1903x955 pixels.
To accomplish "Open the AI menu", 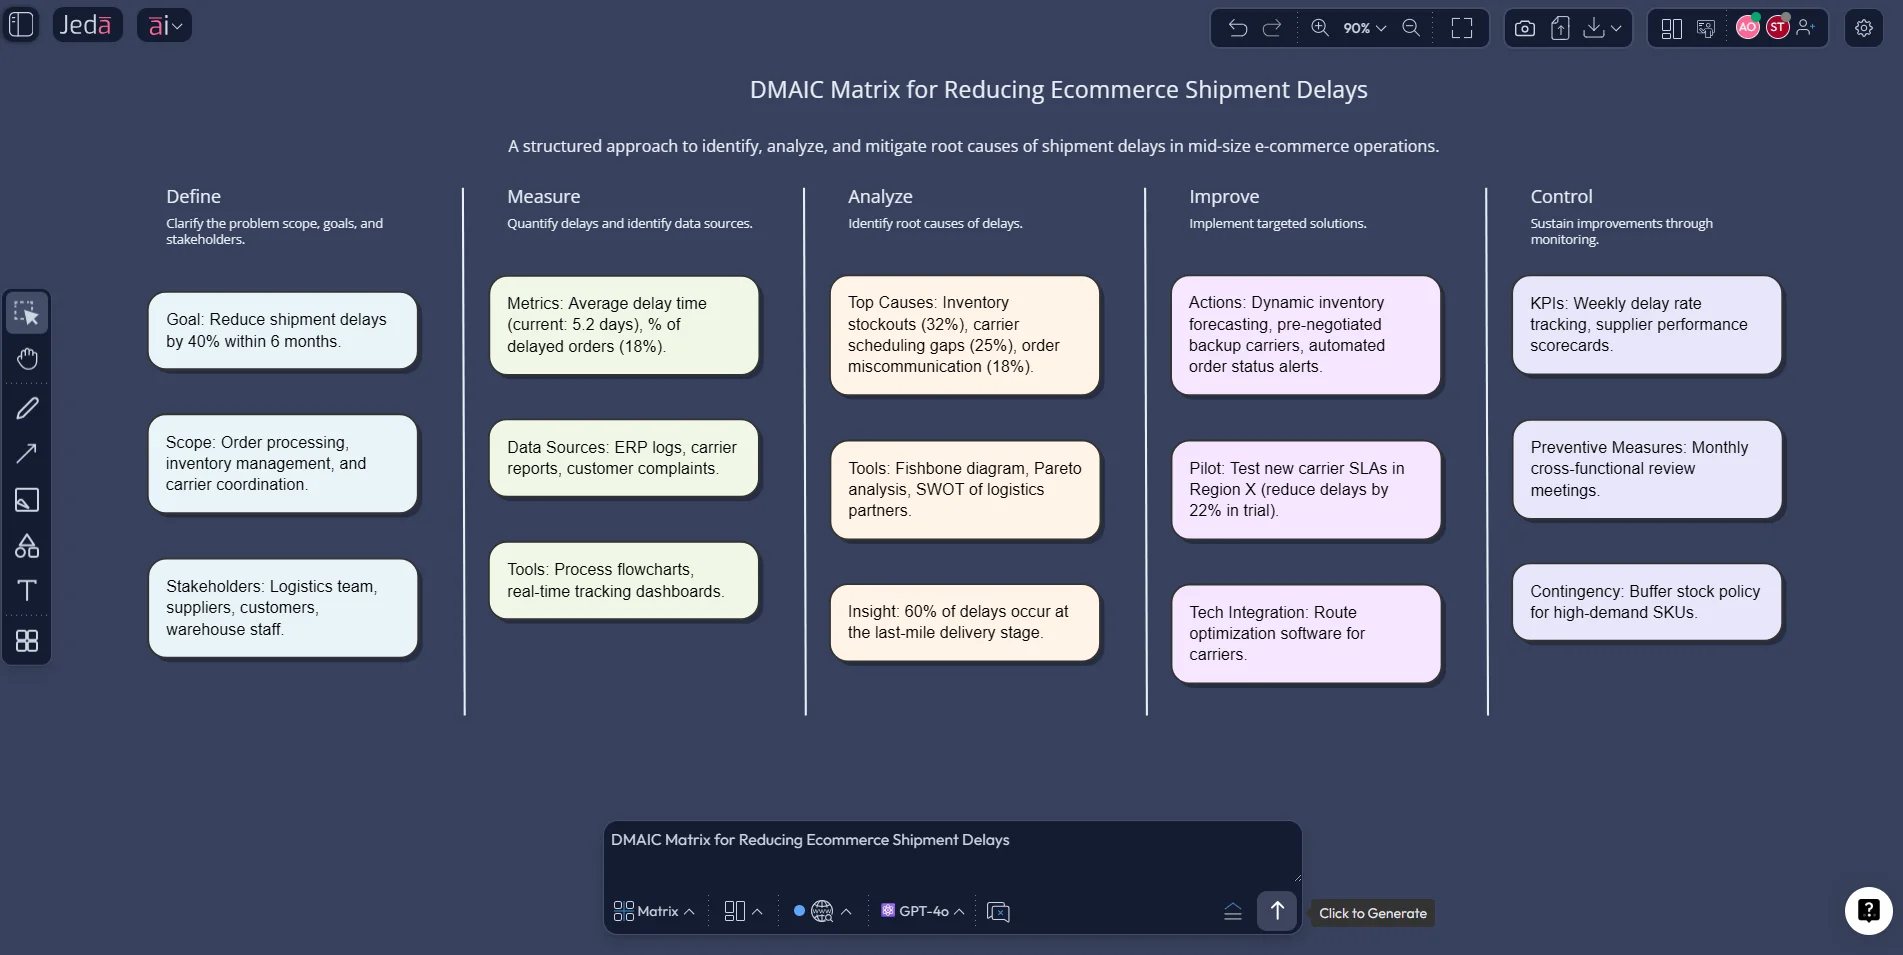I will coord(164,25).
